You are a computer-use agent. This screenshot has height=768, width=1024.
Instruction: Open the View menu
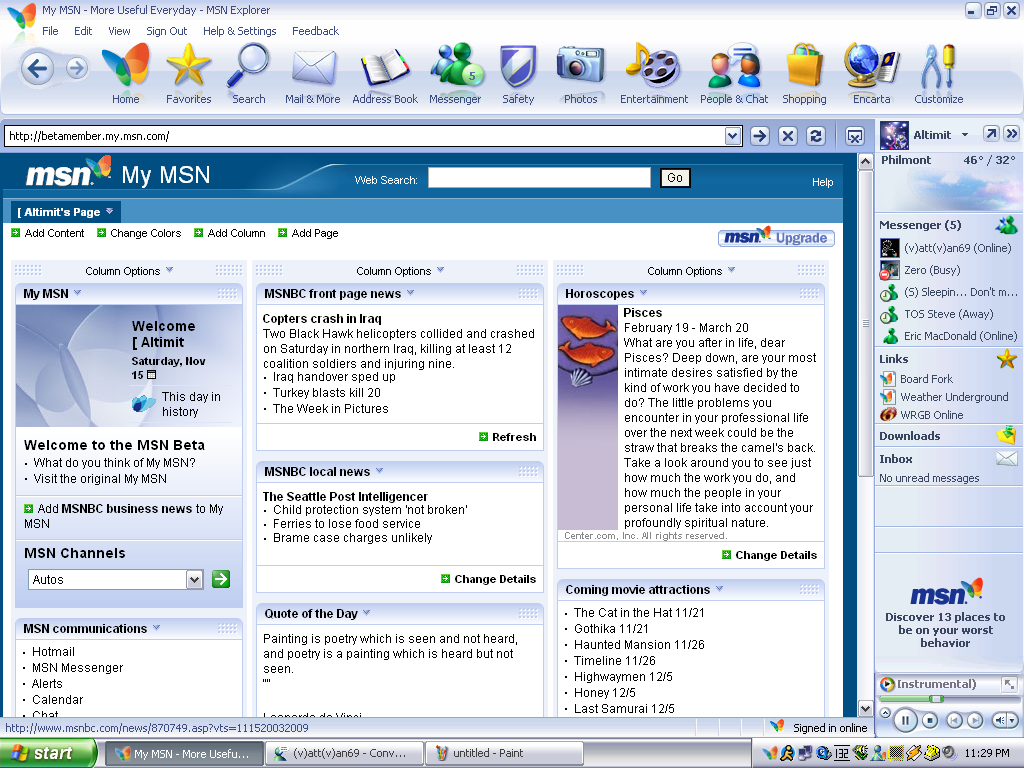[119, 31]
